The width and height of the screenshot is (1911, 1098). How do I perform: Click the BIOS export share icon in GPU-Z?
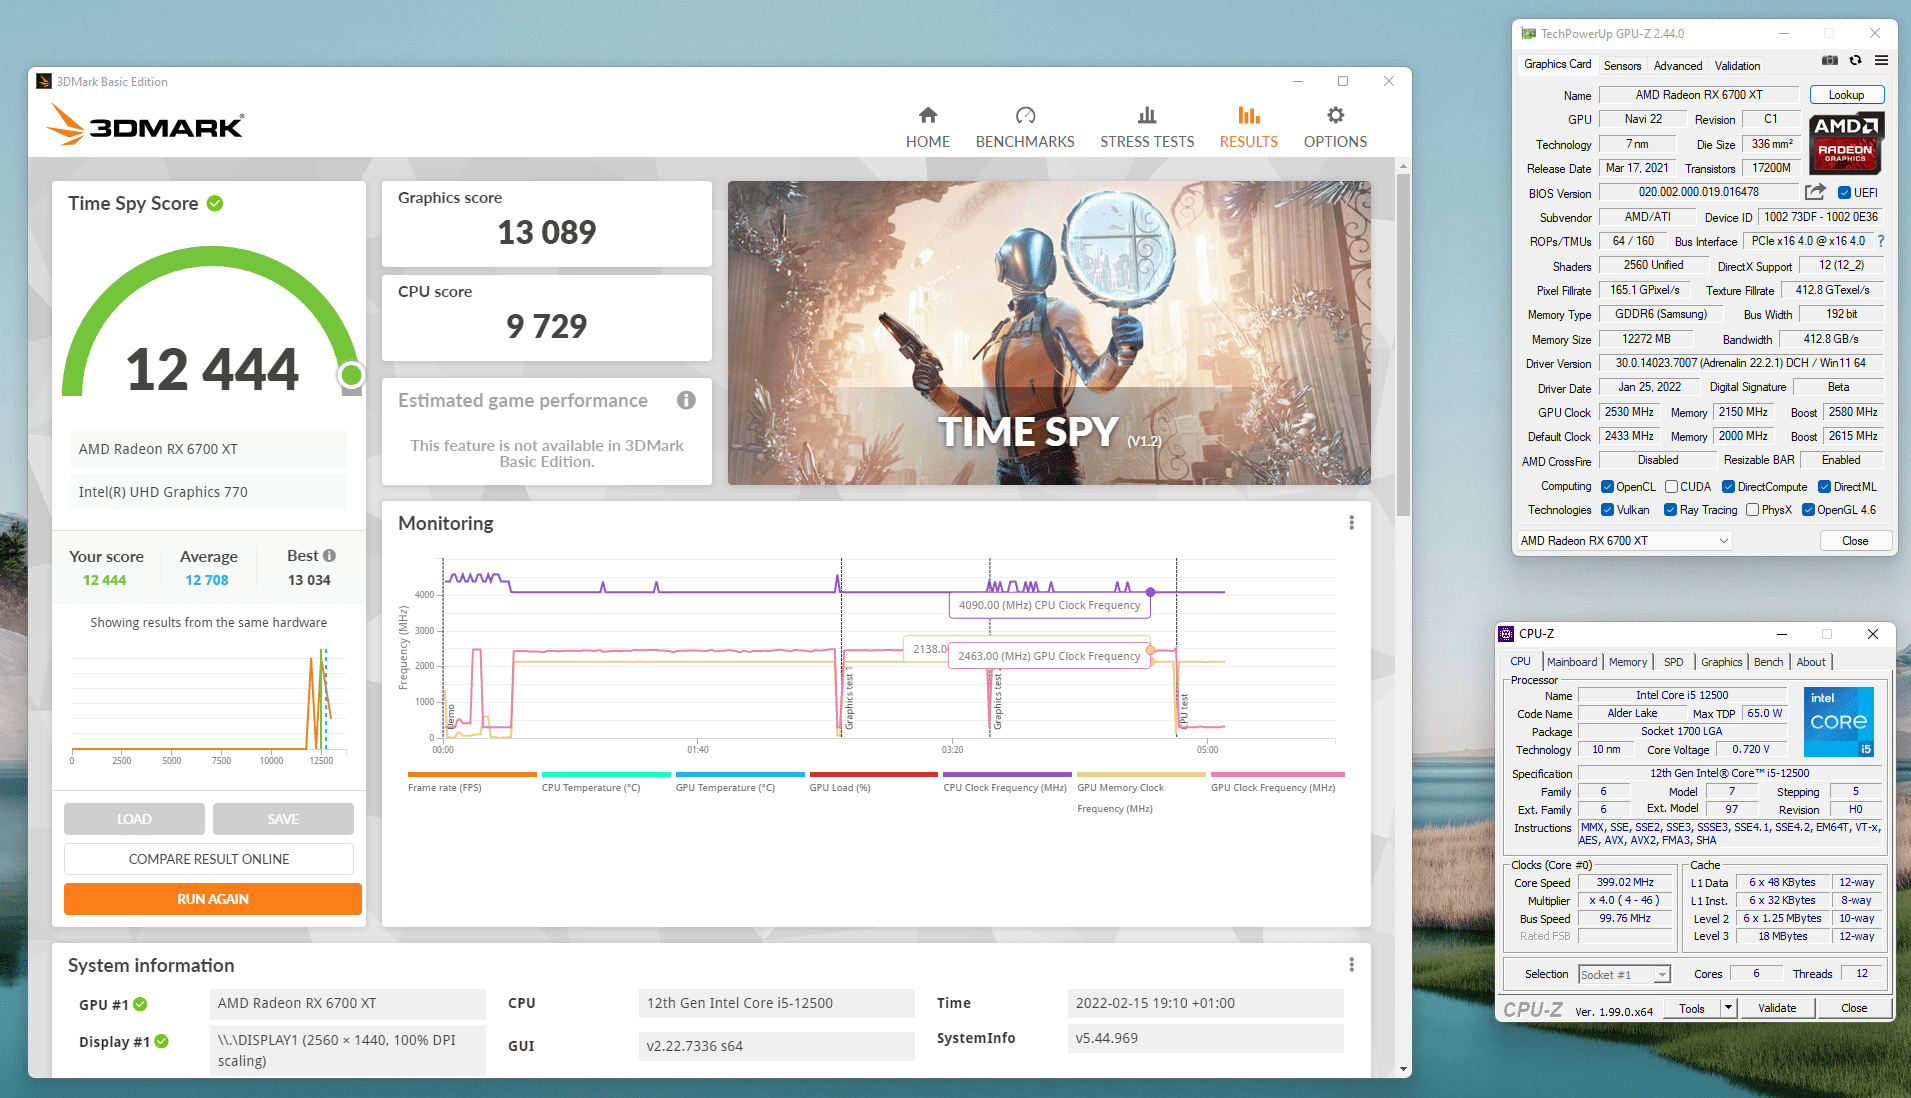tap(1815, 192)
